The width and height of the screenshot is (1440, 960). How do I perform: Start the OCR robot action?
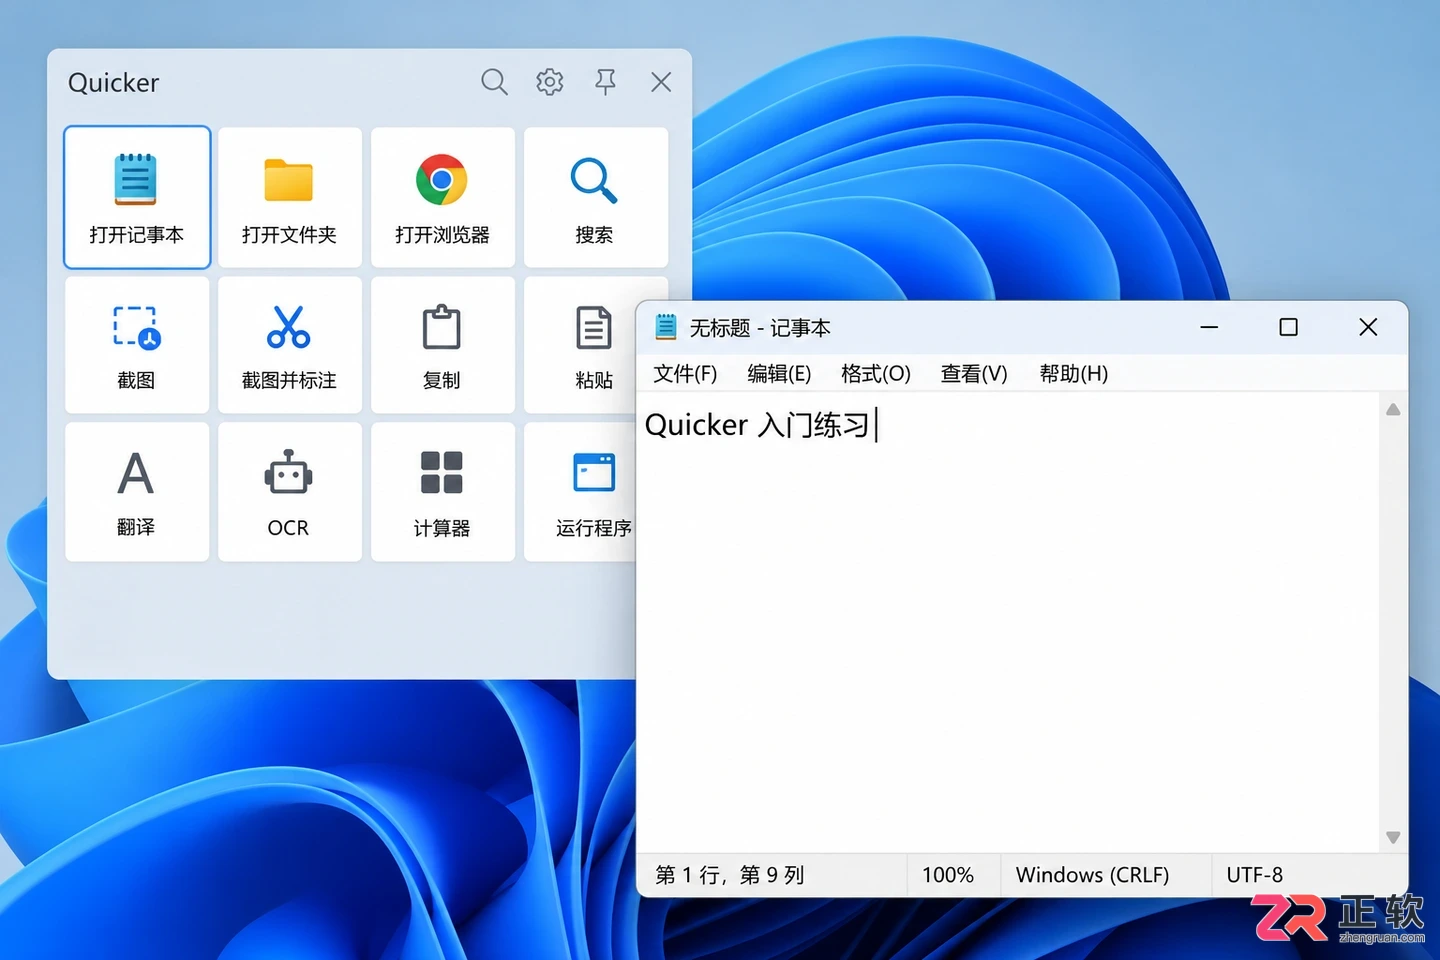coord(290,492)
